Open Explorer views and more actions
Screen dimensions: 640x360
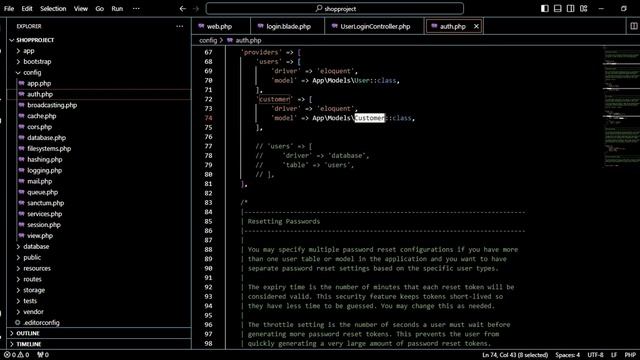coord(180,26)
